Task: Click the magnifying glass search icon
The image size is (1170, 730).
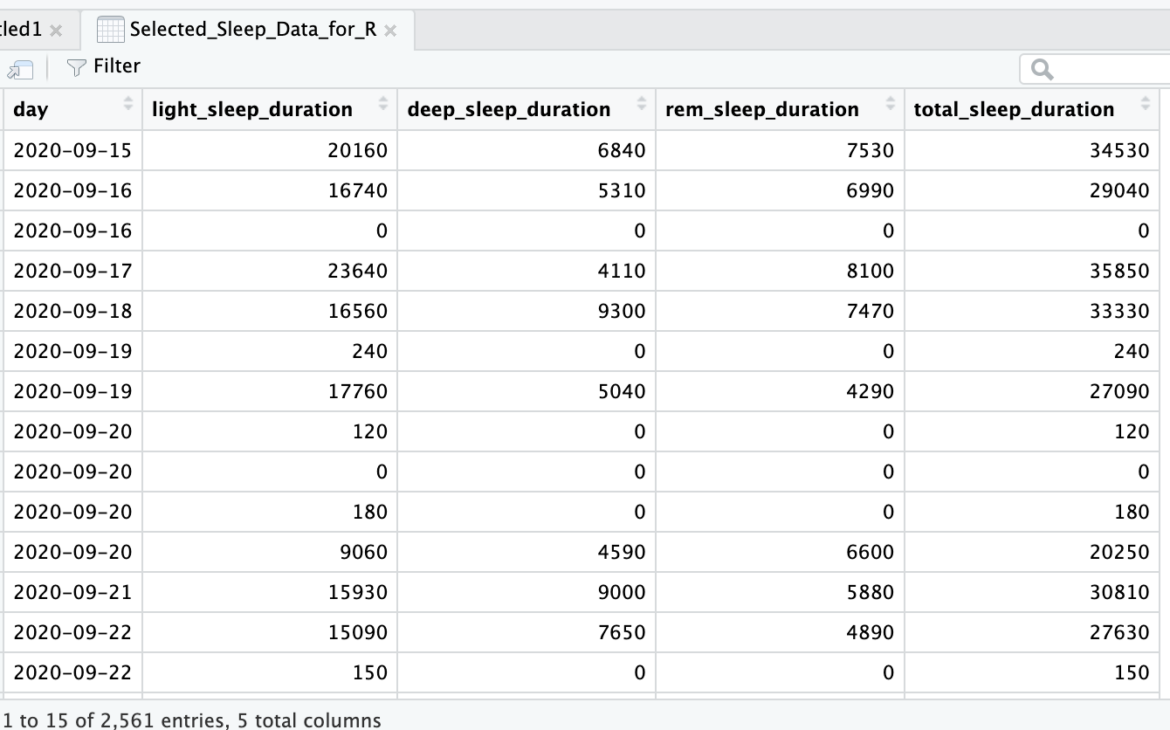Action: (1042, 69)
